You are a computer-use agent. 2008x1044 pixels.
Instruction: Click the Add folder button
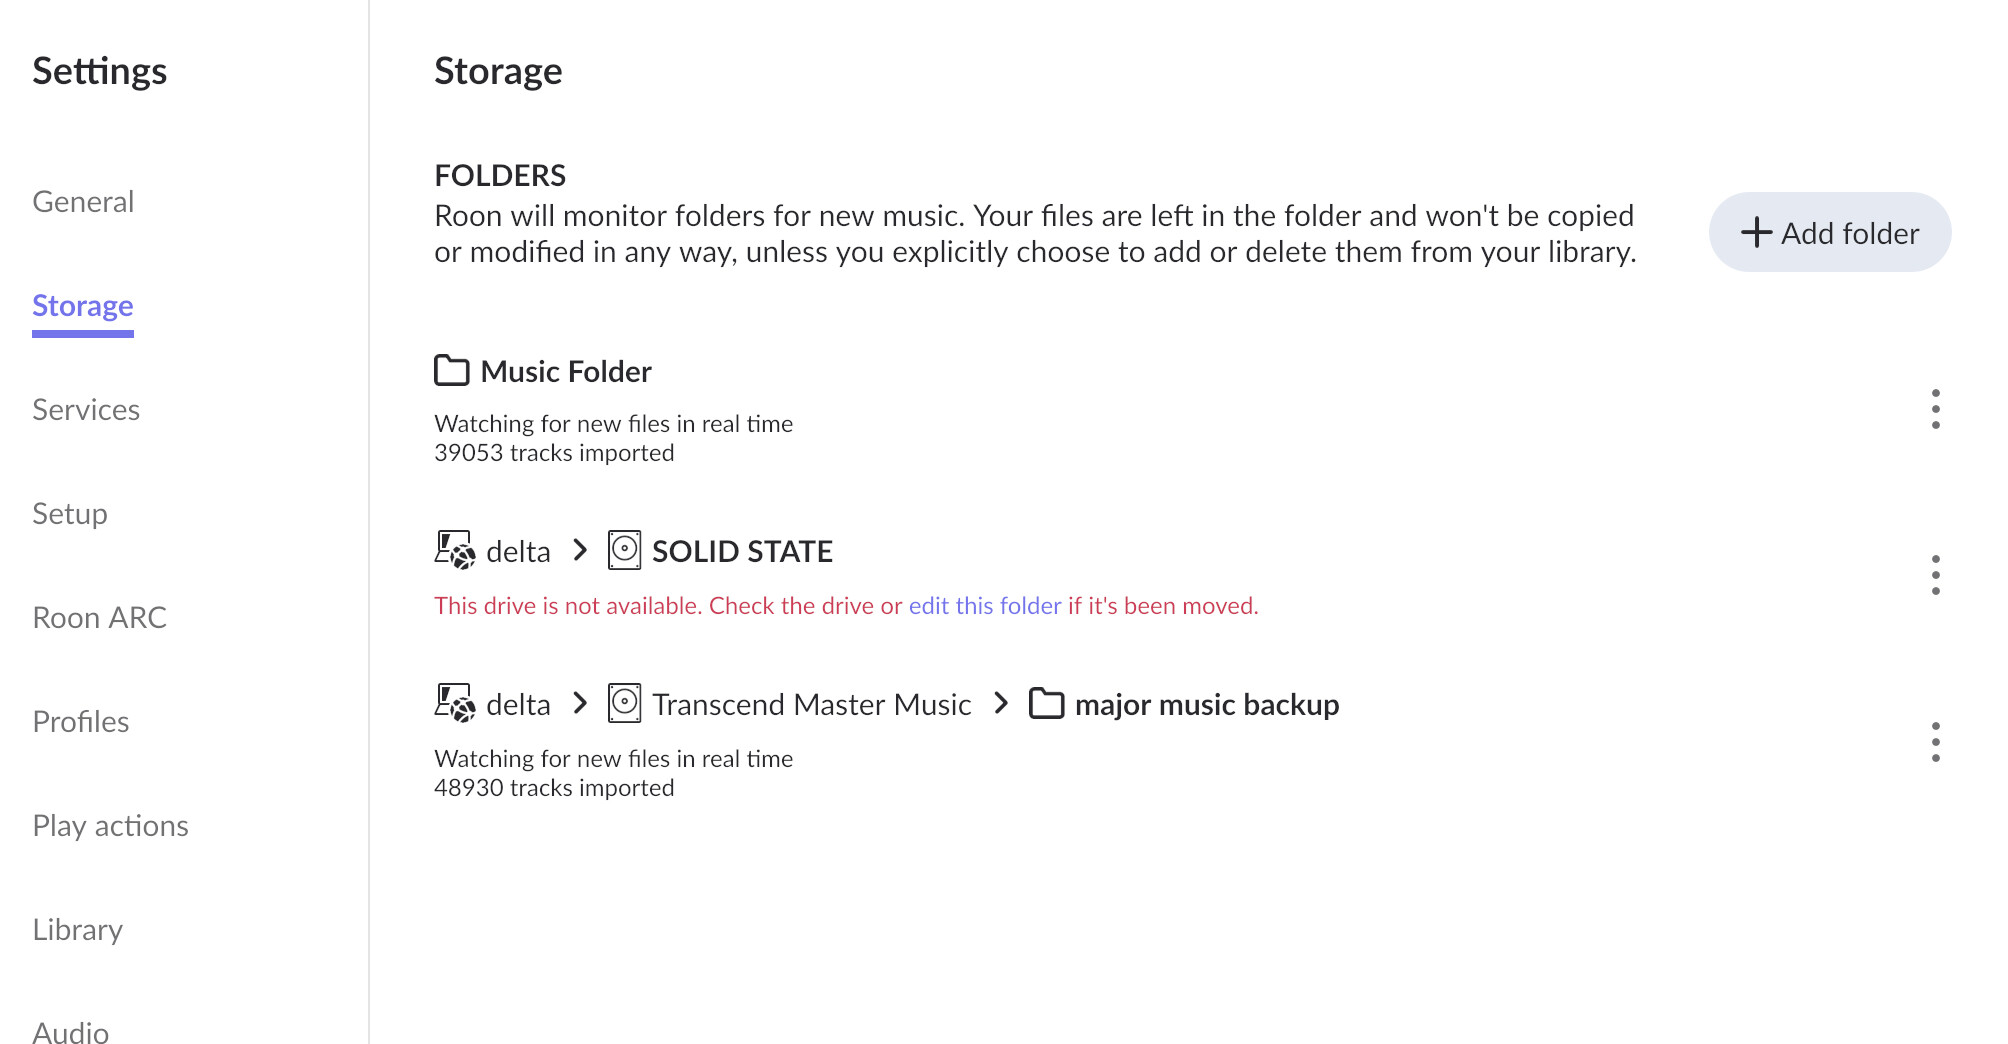(1829, 233)
